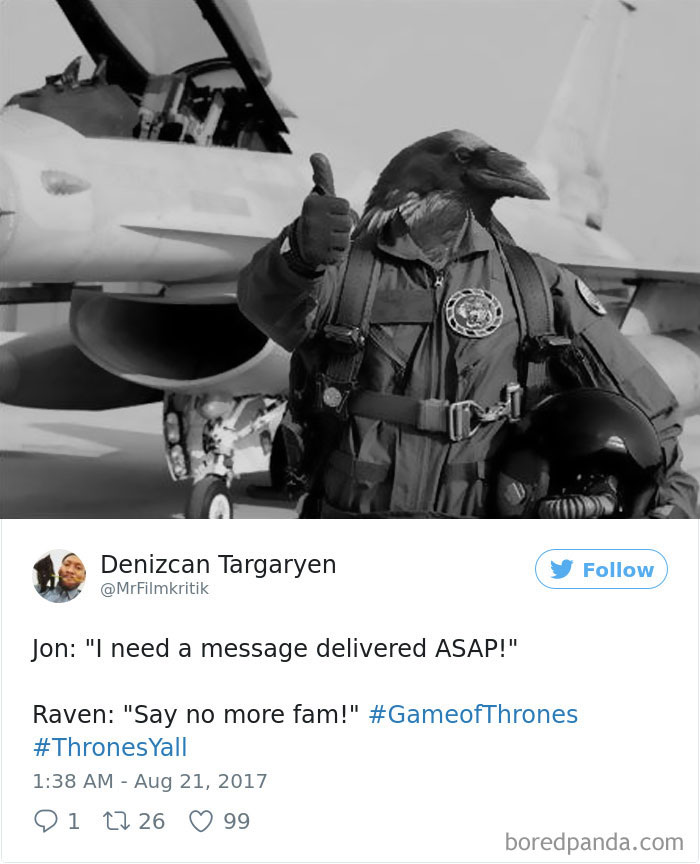Click the reply speech bubble icon
This screenshot has width=700, height=864.
click(x=45, y=820)
